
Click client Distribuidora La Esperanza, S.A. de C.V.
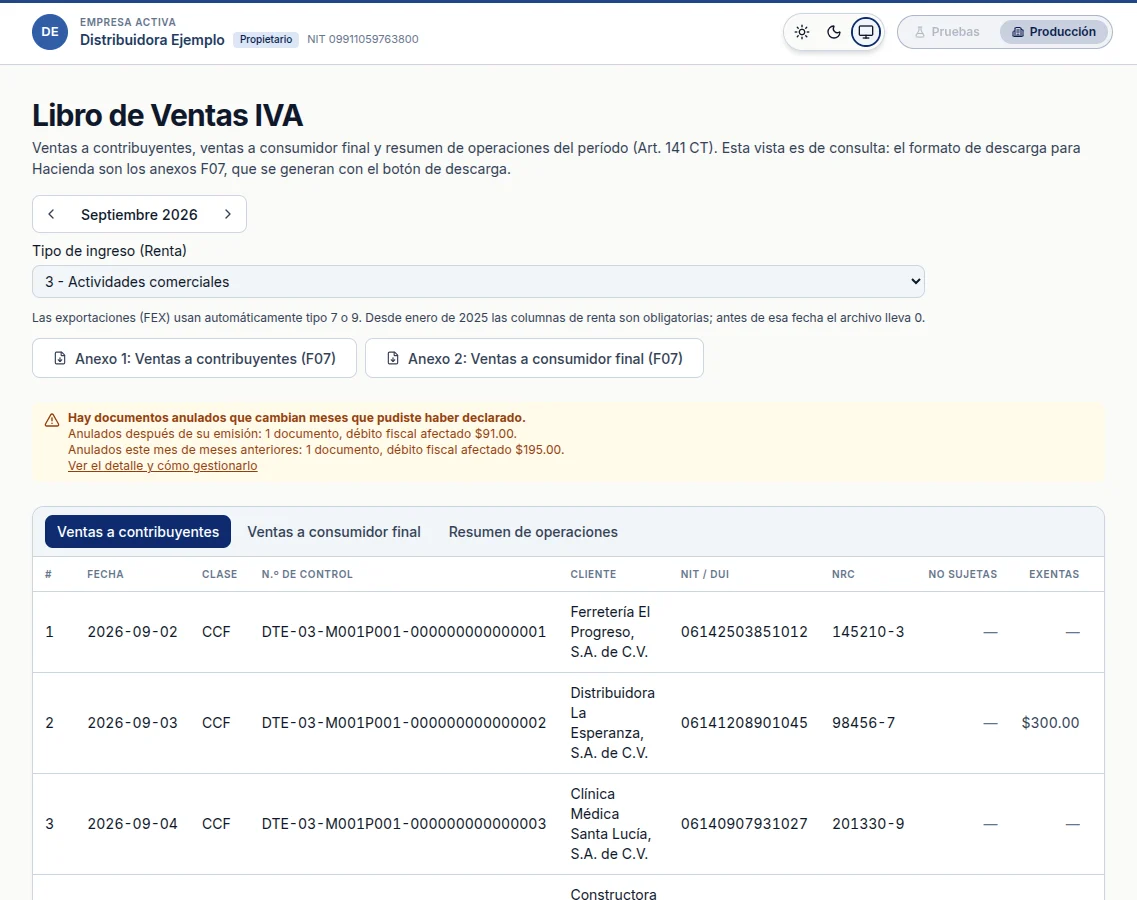pyautogui.click(x=612, y=722)
